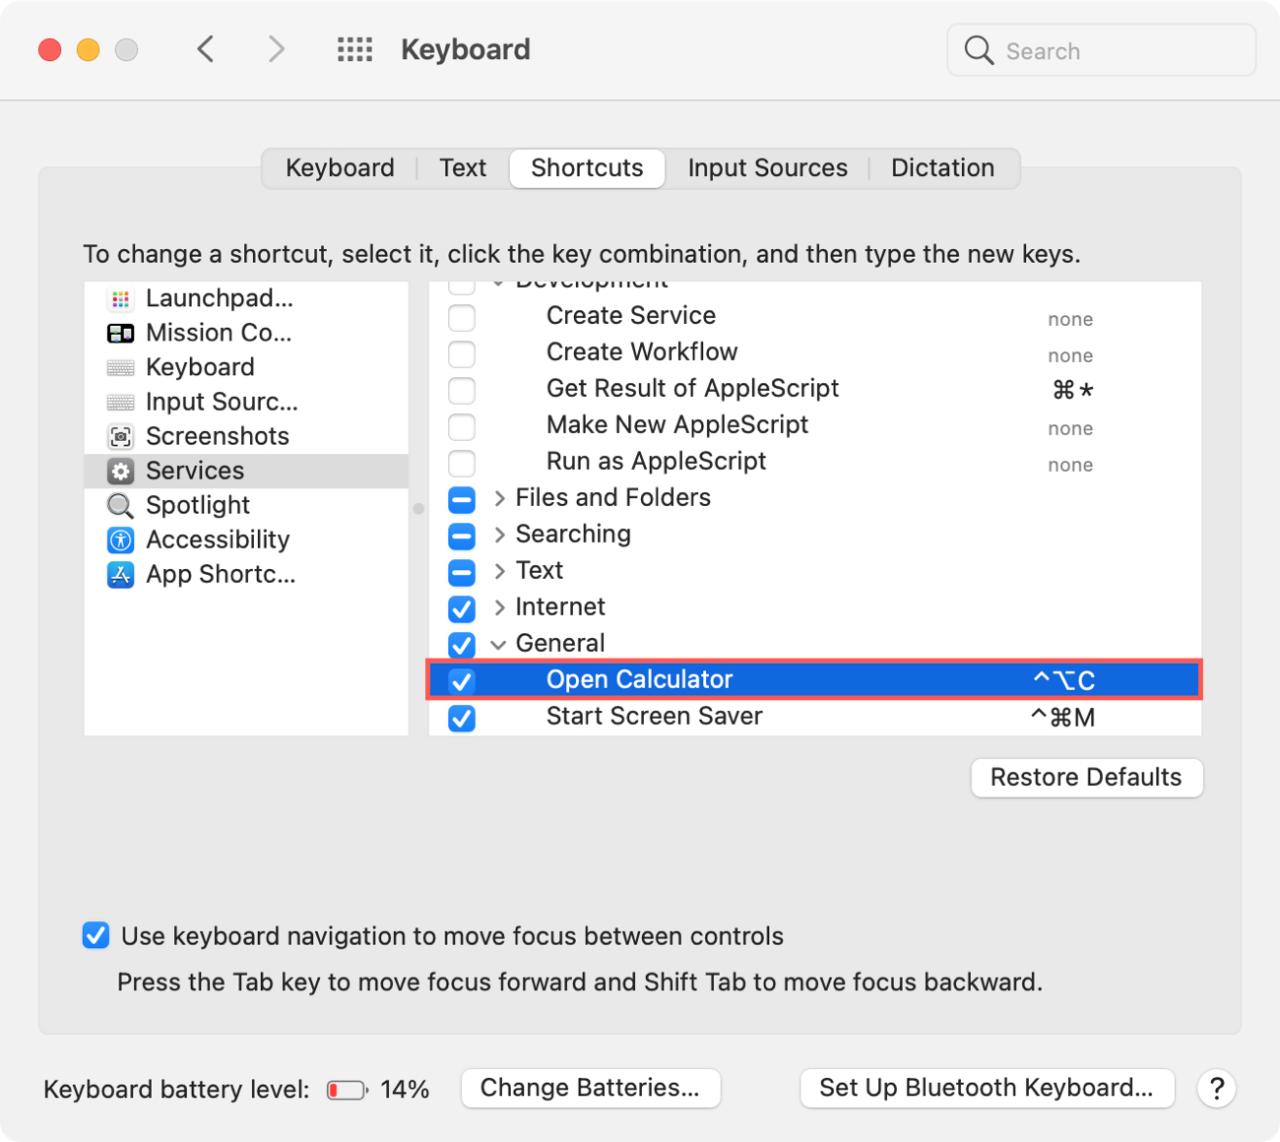The image size is (1280, 1142).
Task: Expand the Internet services group
Action: pyautogui.click(x=499, y=608)
